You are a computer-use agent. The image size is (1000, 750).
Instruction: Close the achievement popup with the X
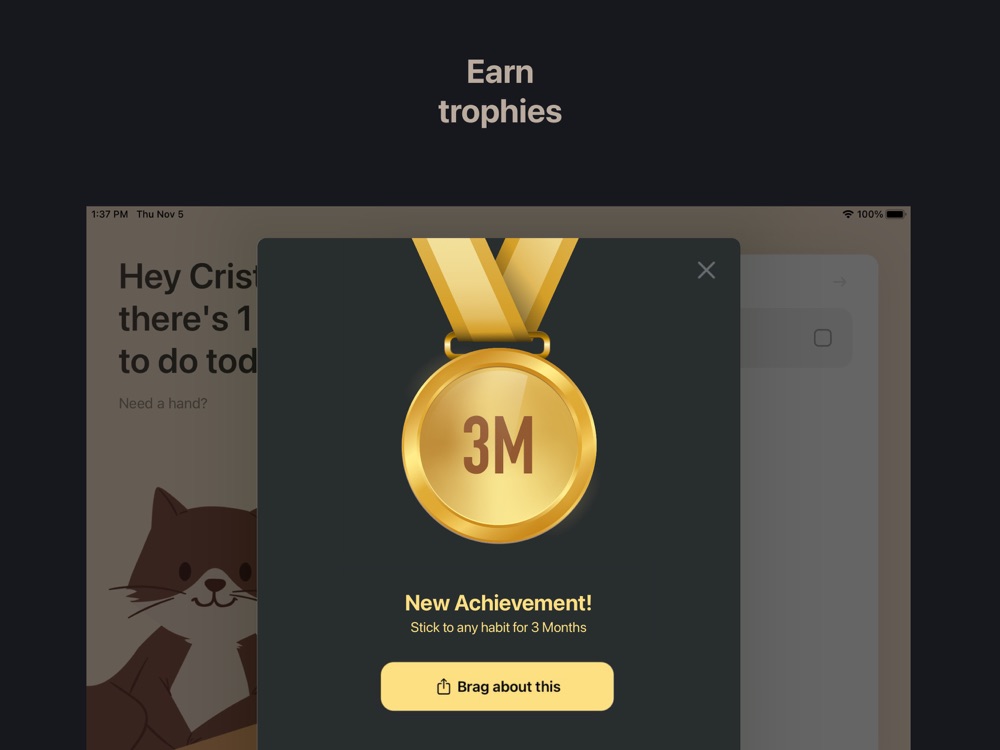[x=706, y=270]
